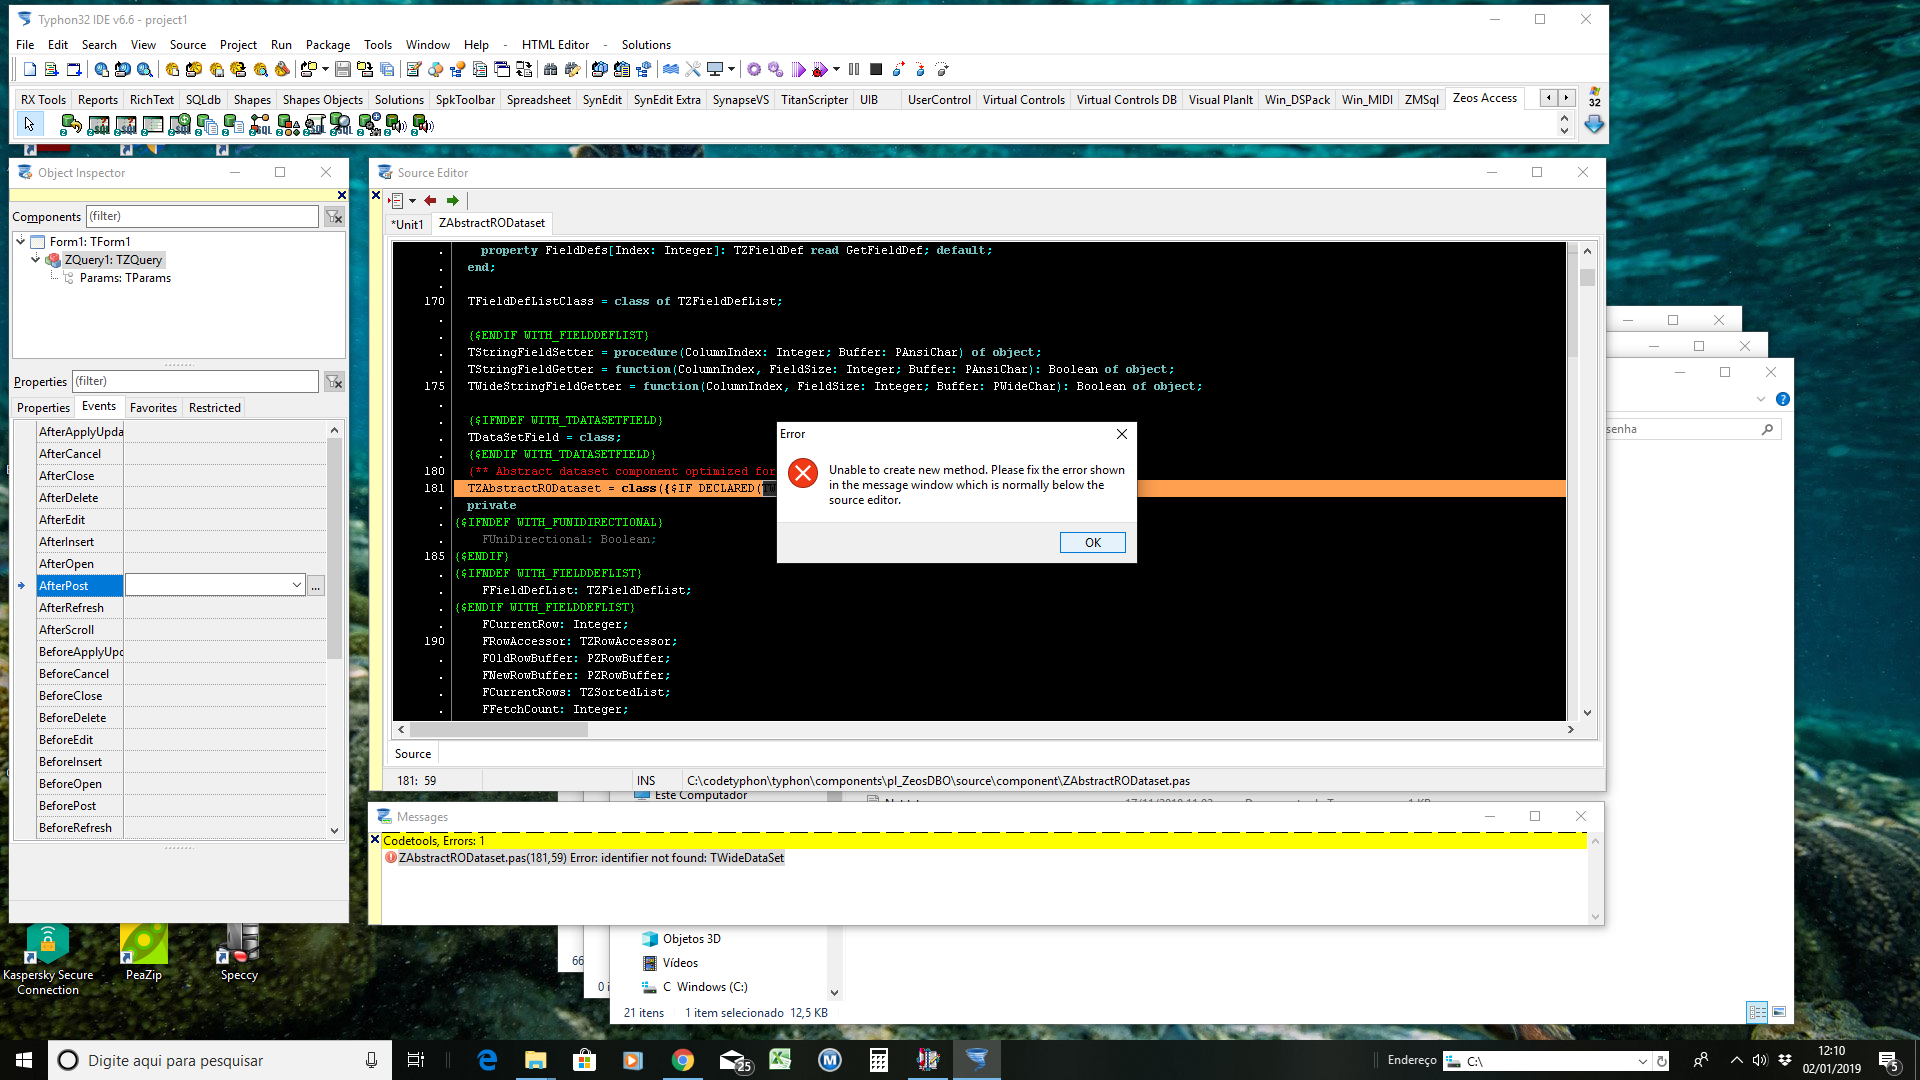Image resolution: width=1920 pixels, height=1080 pixels.
Task: Switch to the Properties tab
Action: pos(43,408)
